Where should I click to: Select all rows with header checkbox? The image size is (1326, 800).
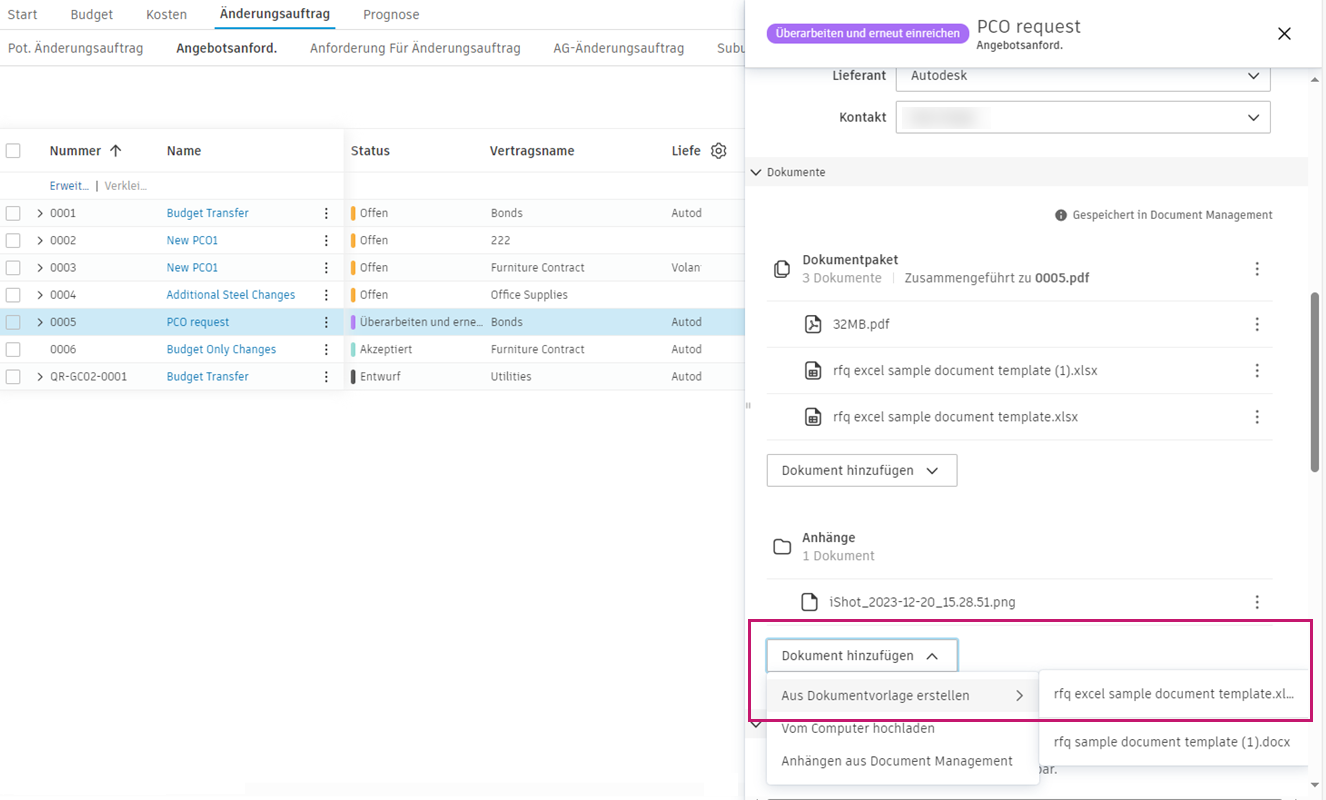tap(13, 151)
